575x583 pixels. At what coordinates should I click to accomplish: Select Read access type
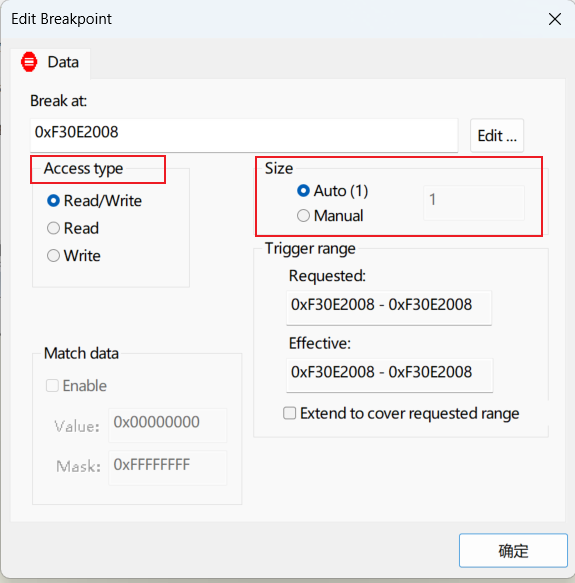click(73, 228)
